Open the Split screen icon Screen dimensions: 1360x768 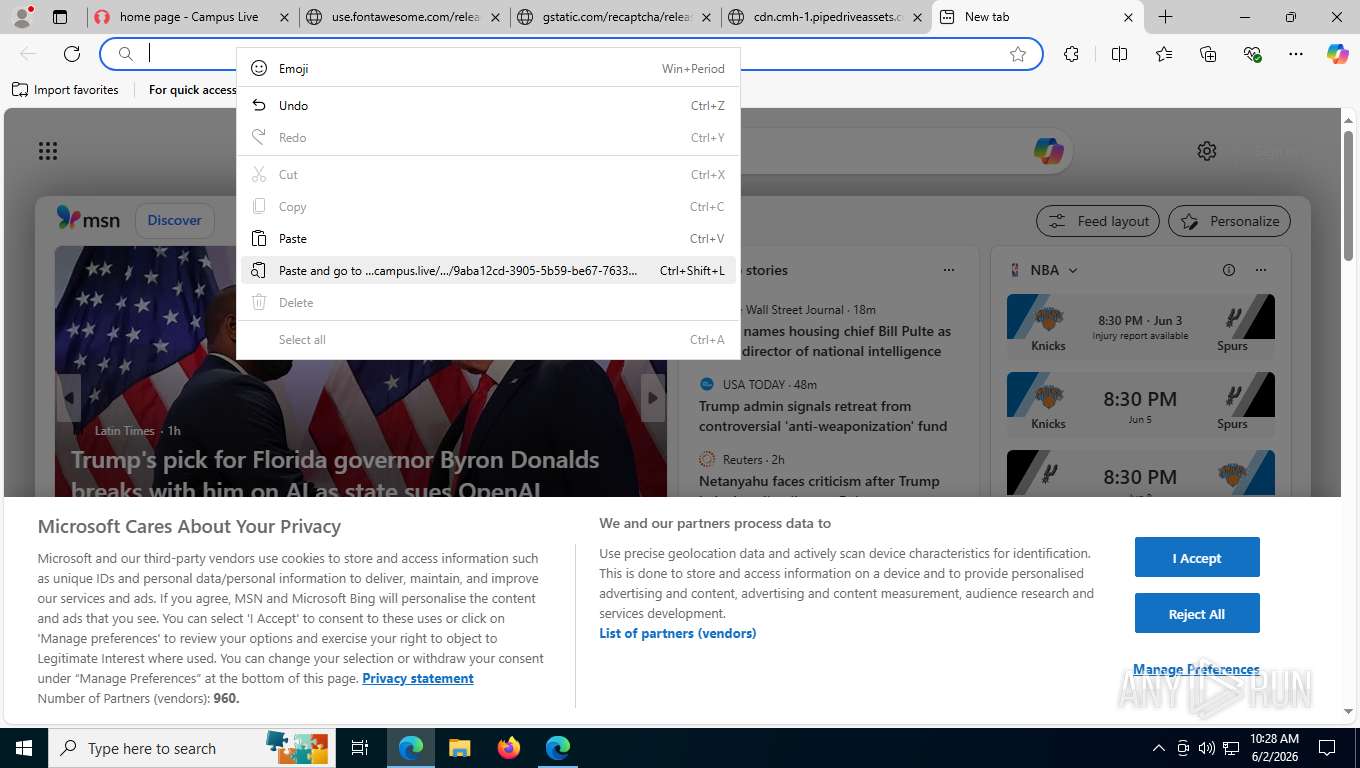(x=1119, y=54)
